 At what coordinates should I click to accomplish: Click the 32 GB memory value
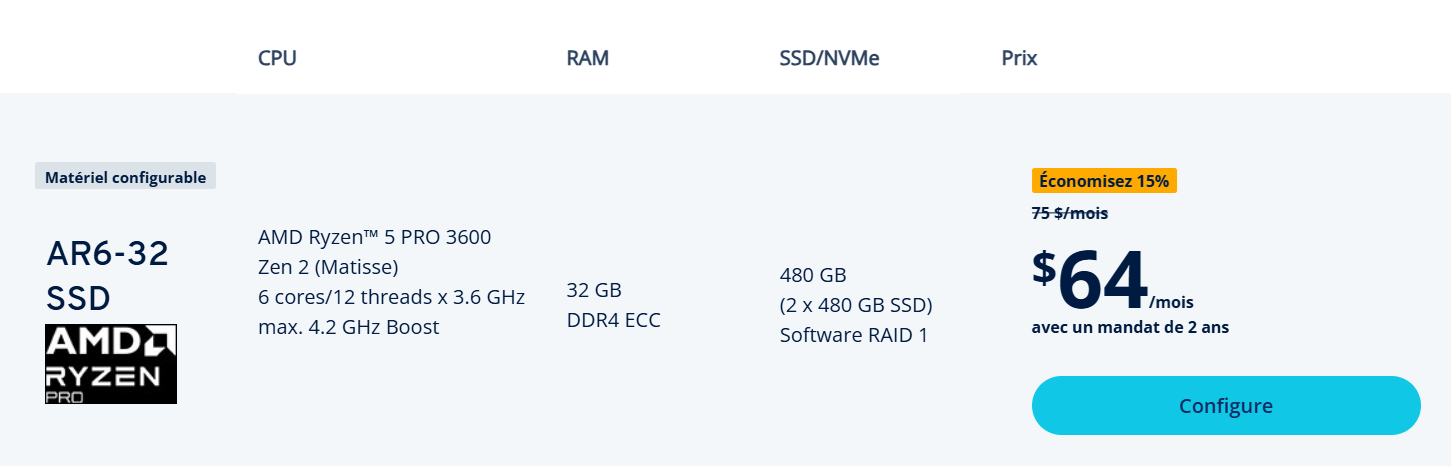click(594, 290)
